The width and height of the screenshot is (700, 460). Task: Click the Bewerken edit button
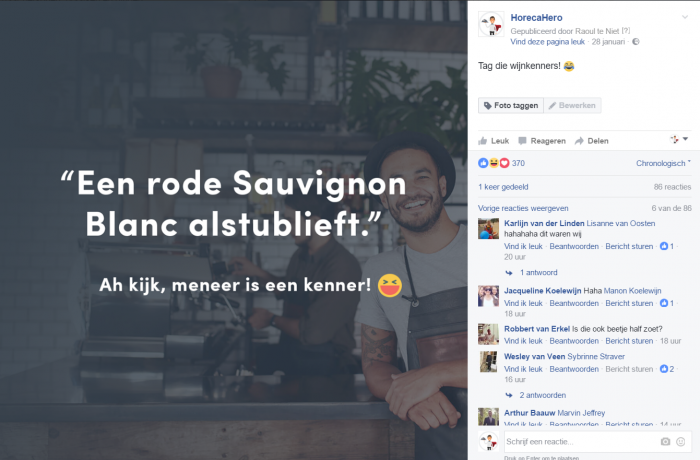pos(572,105)
